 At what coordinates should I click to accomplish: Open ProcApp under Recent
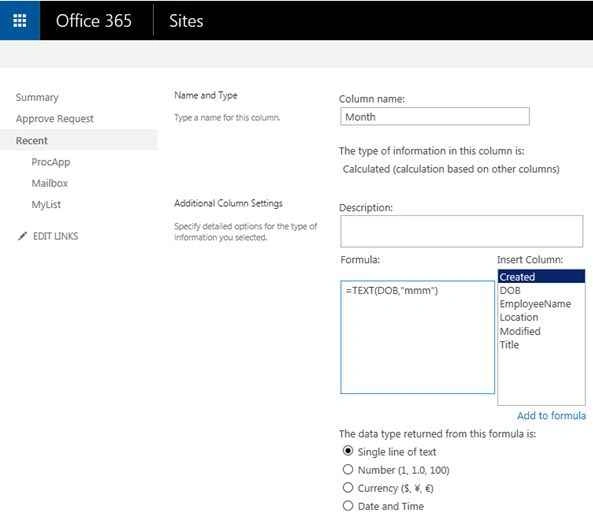[51, 162]
